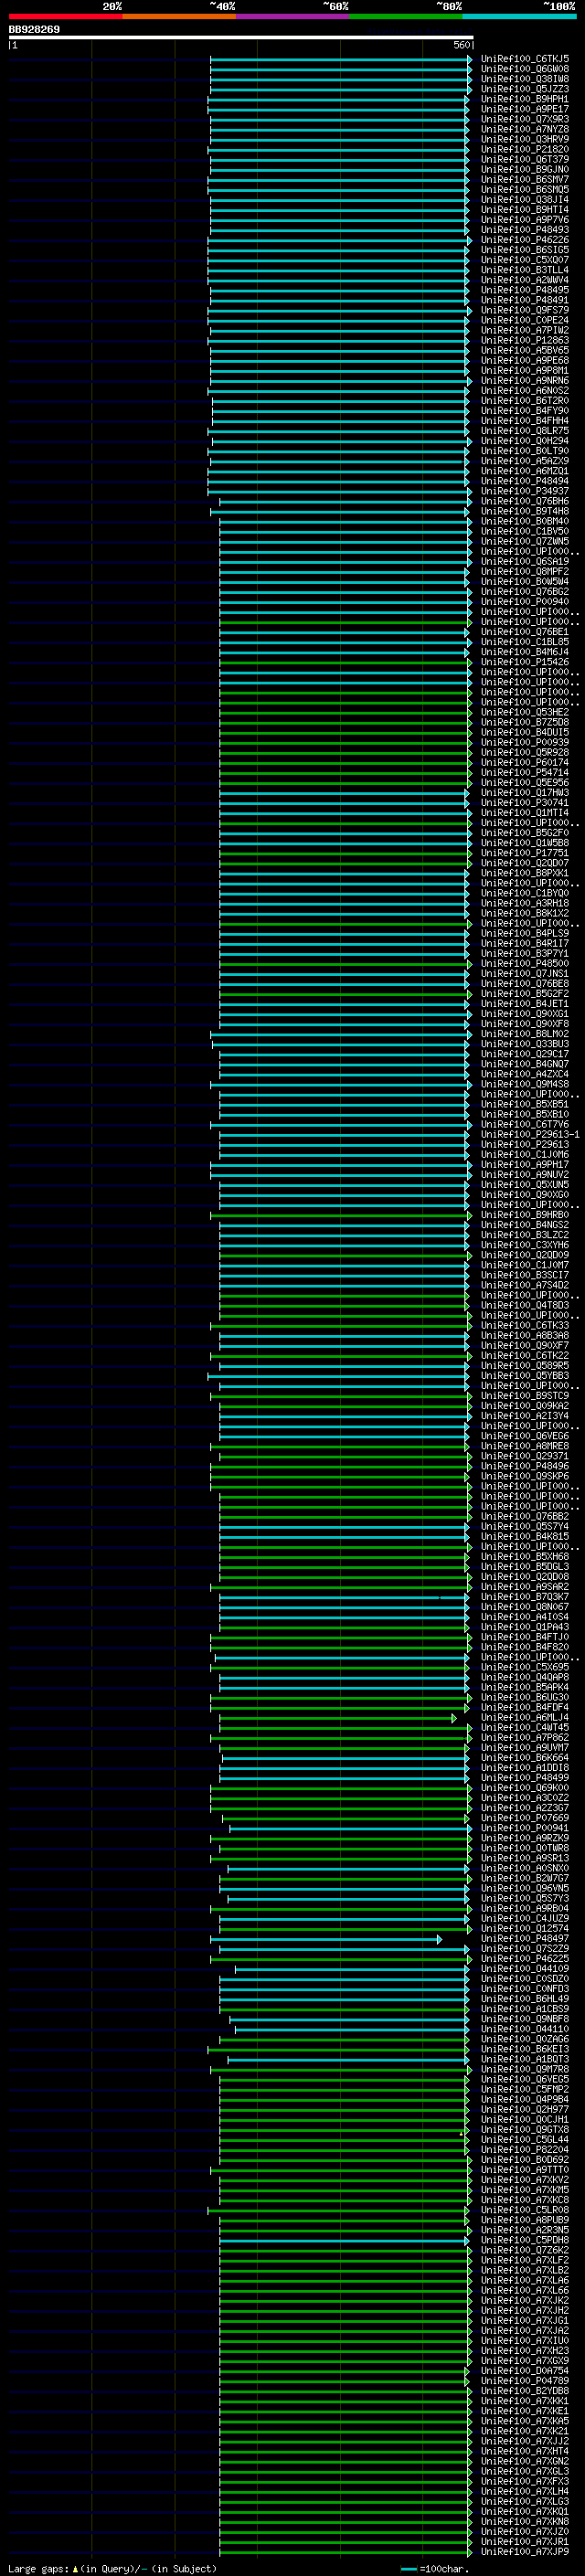This screenshot has width=585, height=2576.
Task: Open hit UniRef100_C6T7V6
Action: click(x=525, y=1124)
